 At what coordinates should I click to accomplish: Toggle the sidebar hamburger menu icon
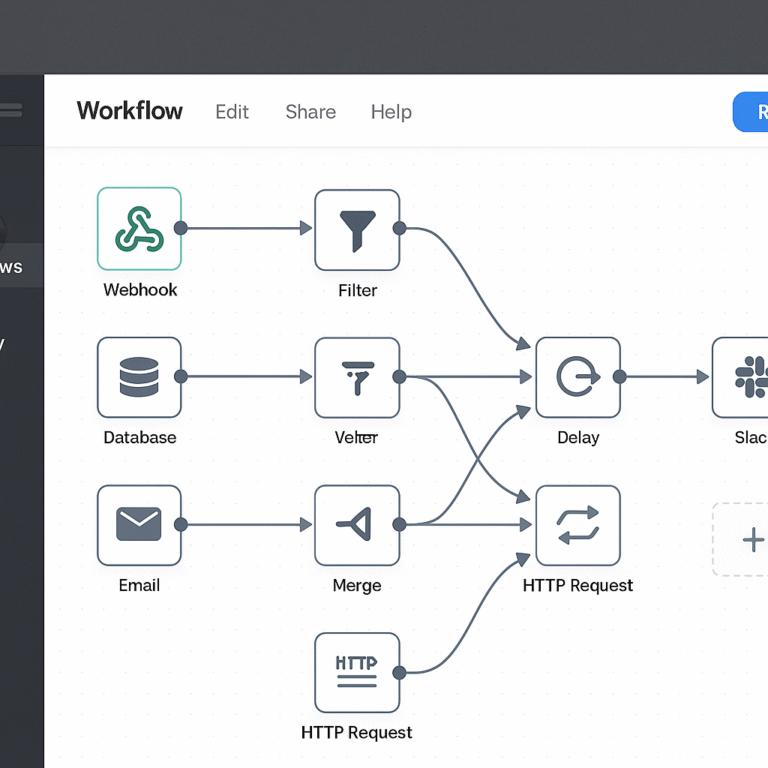pyautogui.click(x=10, y=110)
